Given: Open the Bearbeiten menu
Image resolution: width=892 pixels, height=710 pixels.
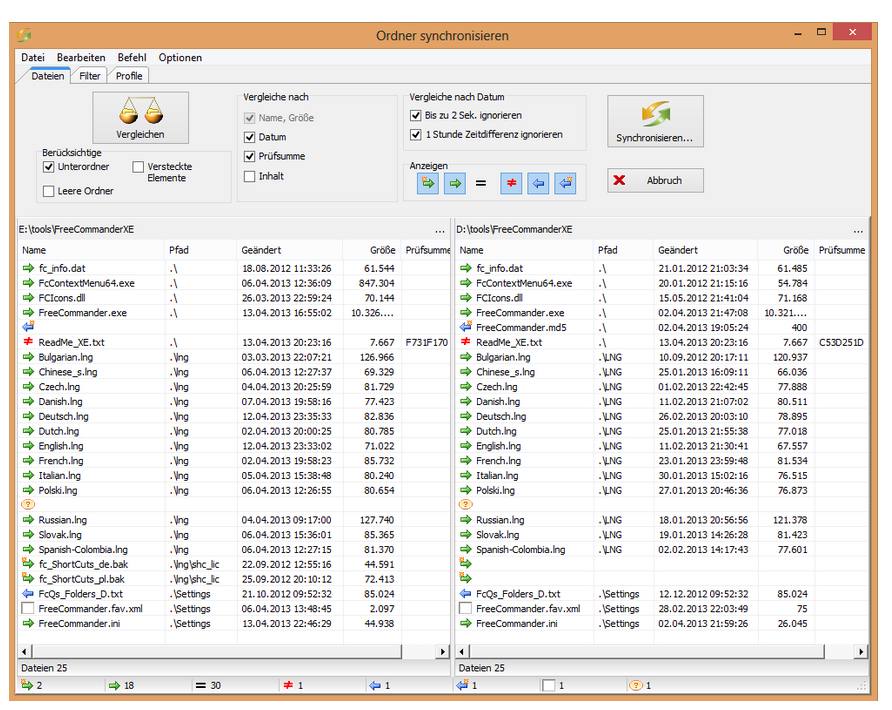Looking at the screenshot, I should [x=81, y=57].
